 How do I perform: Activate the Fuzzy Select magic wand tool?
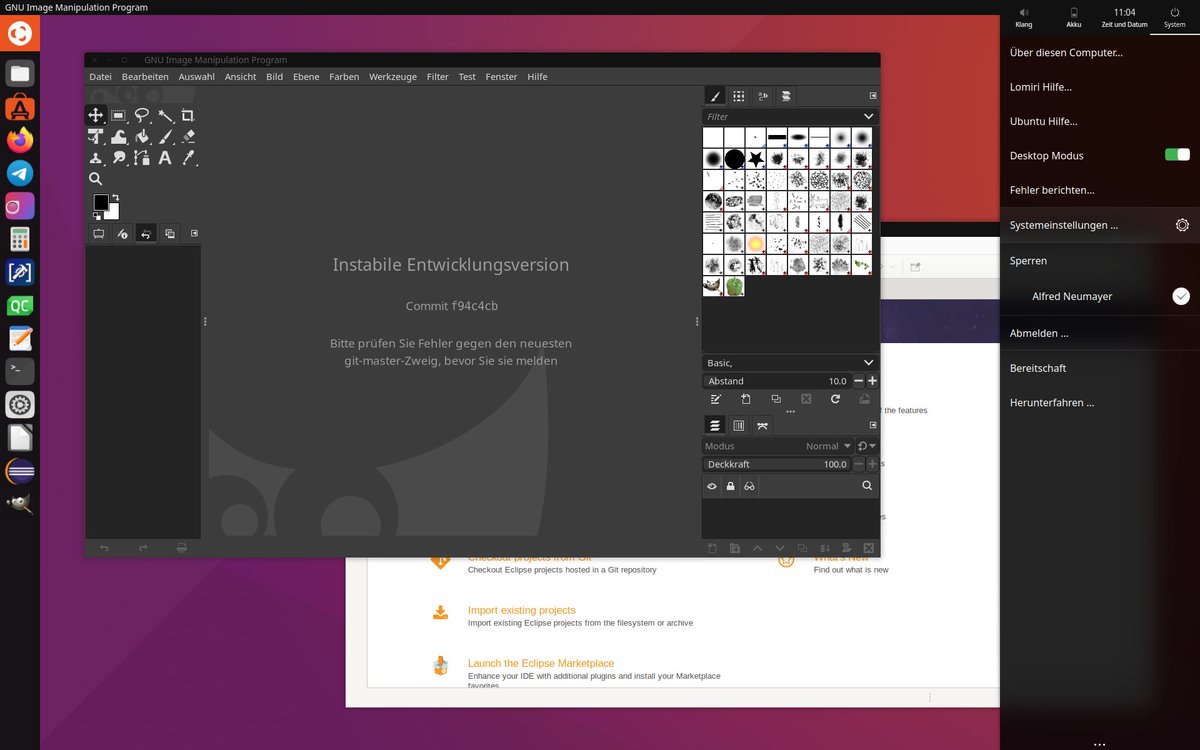166,115
